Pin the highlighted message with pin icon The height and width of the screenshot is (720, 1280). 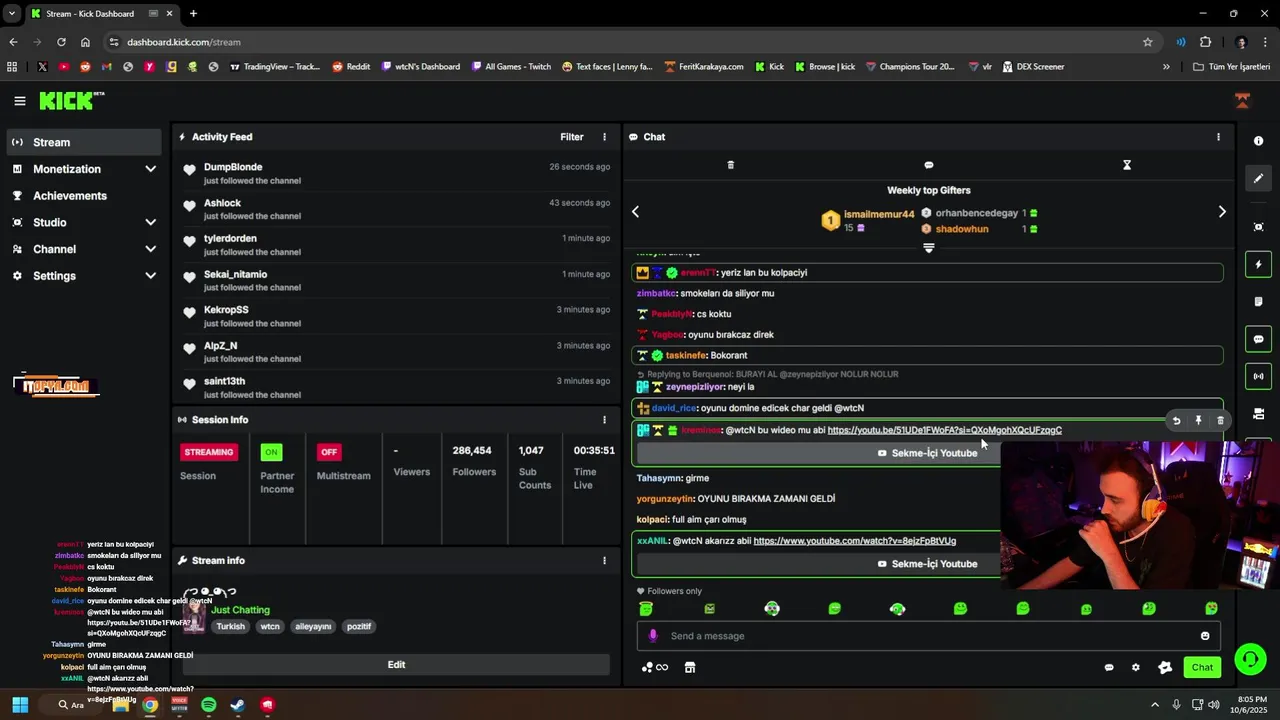click(x=1198, y=421)
